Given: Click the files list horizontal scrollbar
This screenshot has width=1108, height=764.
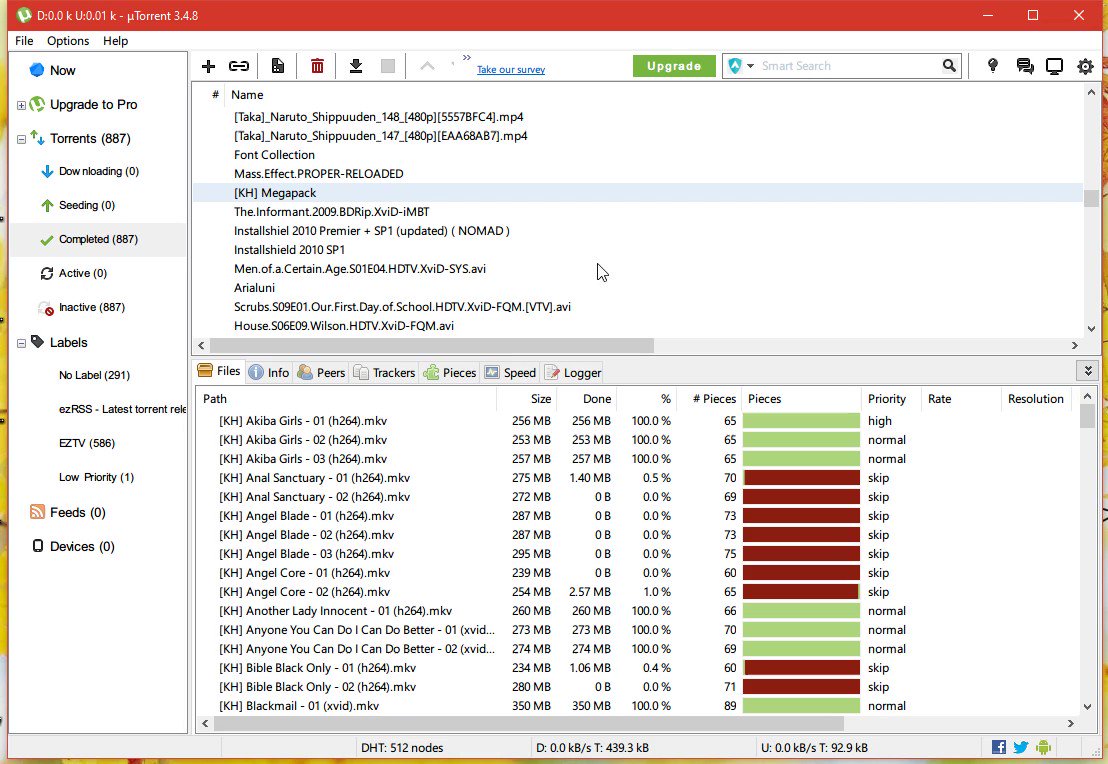Looking at the screenshot, I should click(x=529, y=723).
